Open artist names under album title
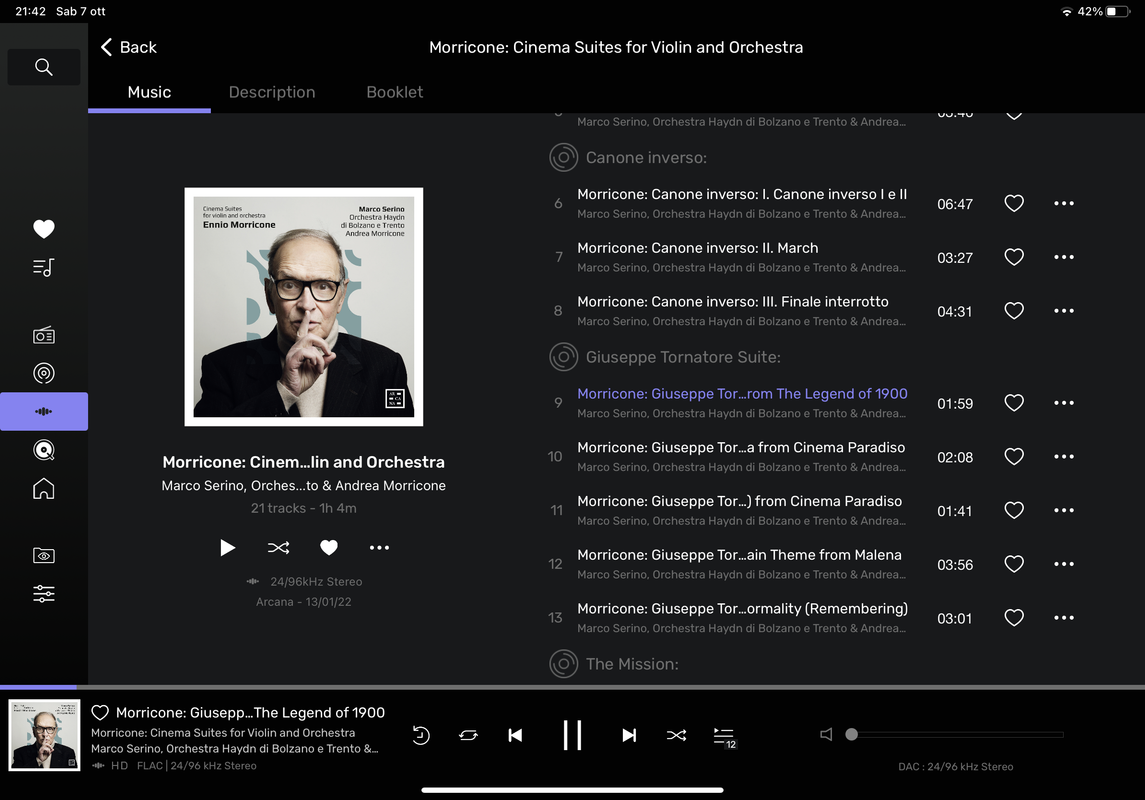Viewport: 1145px width, 800px height. coord(304,486)
